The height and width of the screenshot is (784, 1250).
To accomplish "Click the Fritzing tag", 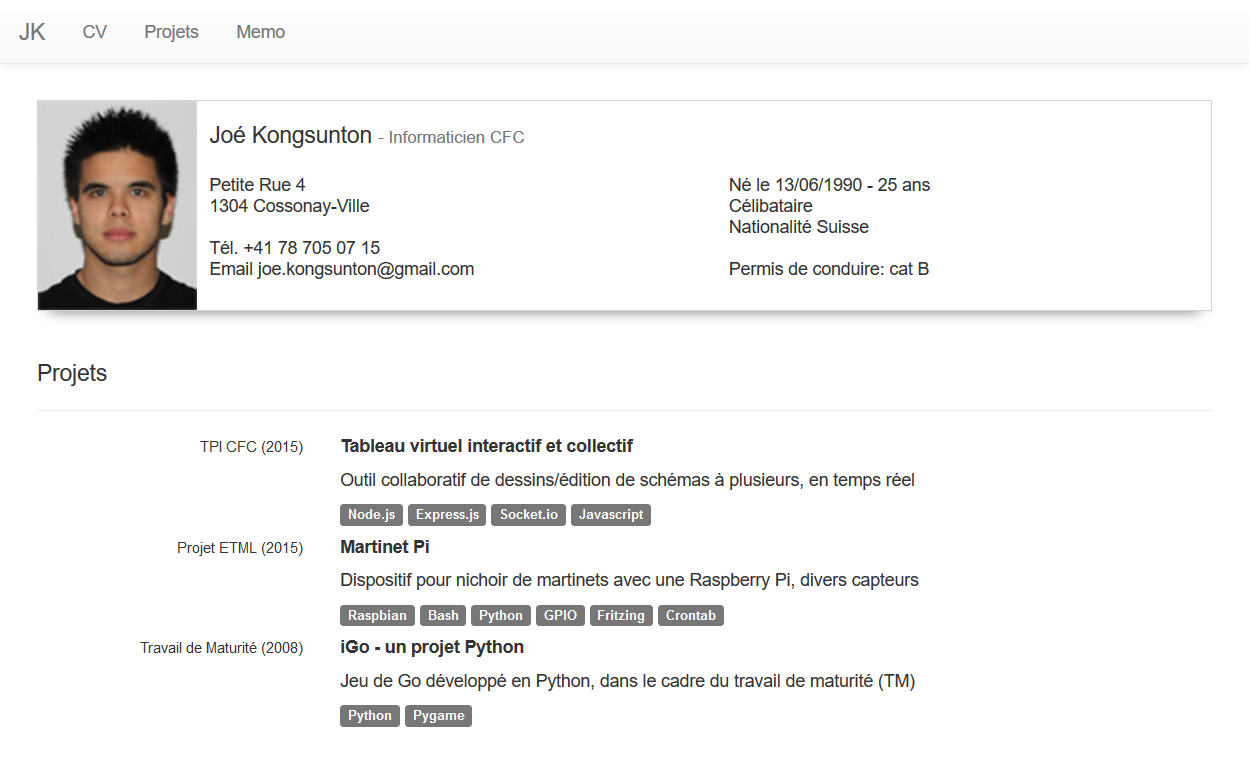I will 621,615.
